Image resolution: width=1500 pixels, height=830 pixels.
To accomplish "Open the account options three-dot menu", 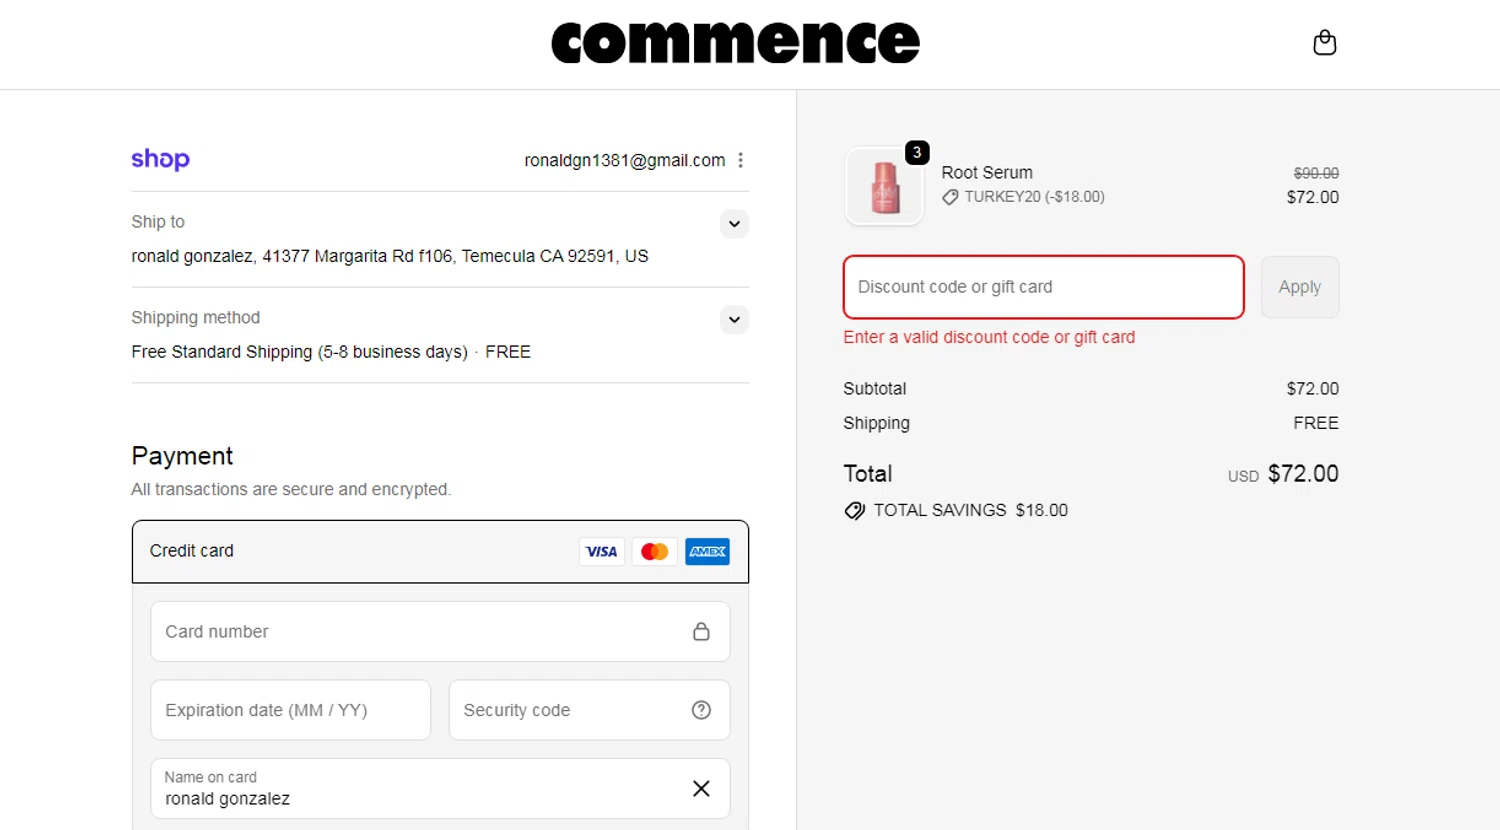I will [x=740, y=160].
